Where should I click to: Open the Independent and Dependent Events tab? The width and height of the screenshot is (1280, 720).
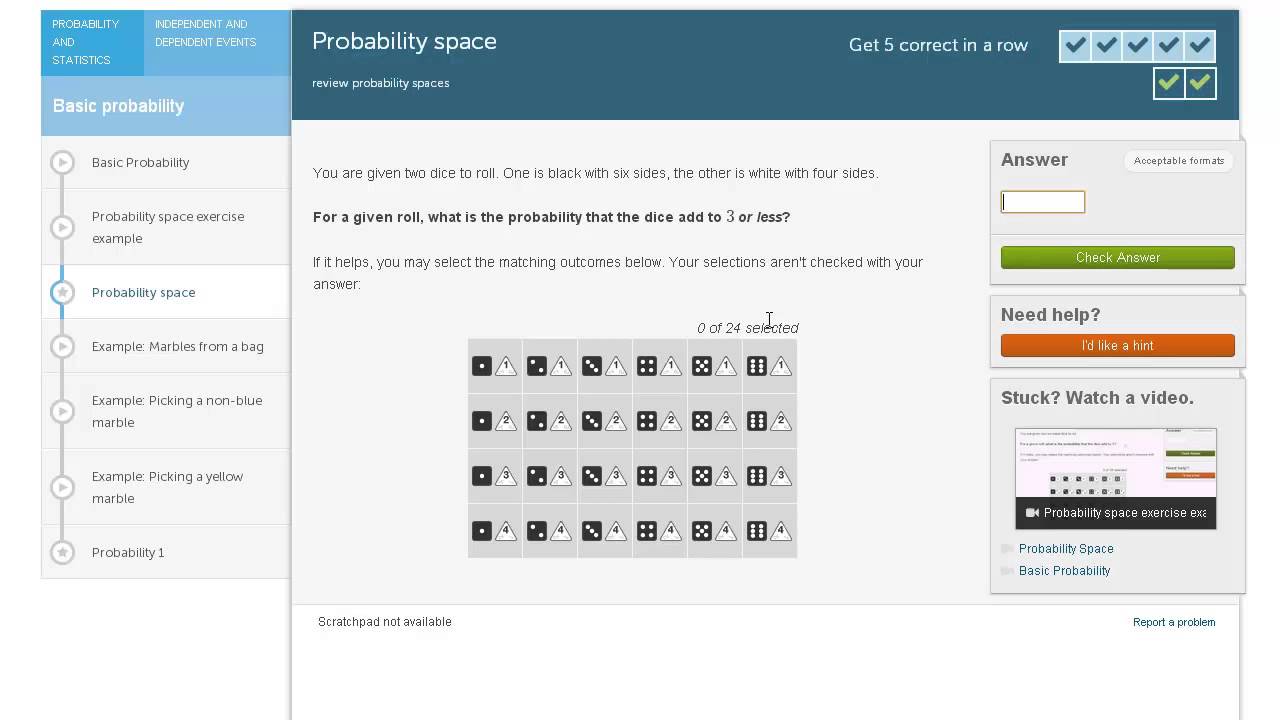click(x=206, y=33)
